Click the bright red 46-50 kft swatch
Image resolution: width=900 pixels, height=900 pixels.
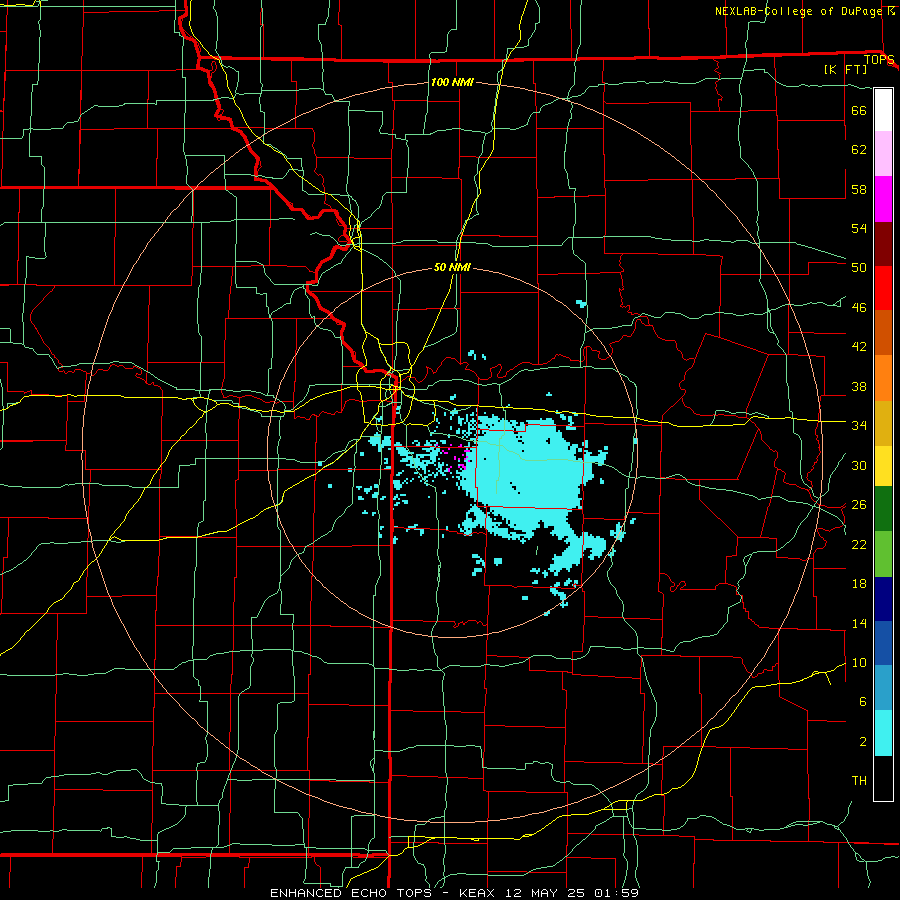(883, 288)
